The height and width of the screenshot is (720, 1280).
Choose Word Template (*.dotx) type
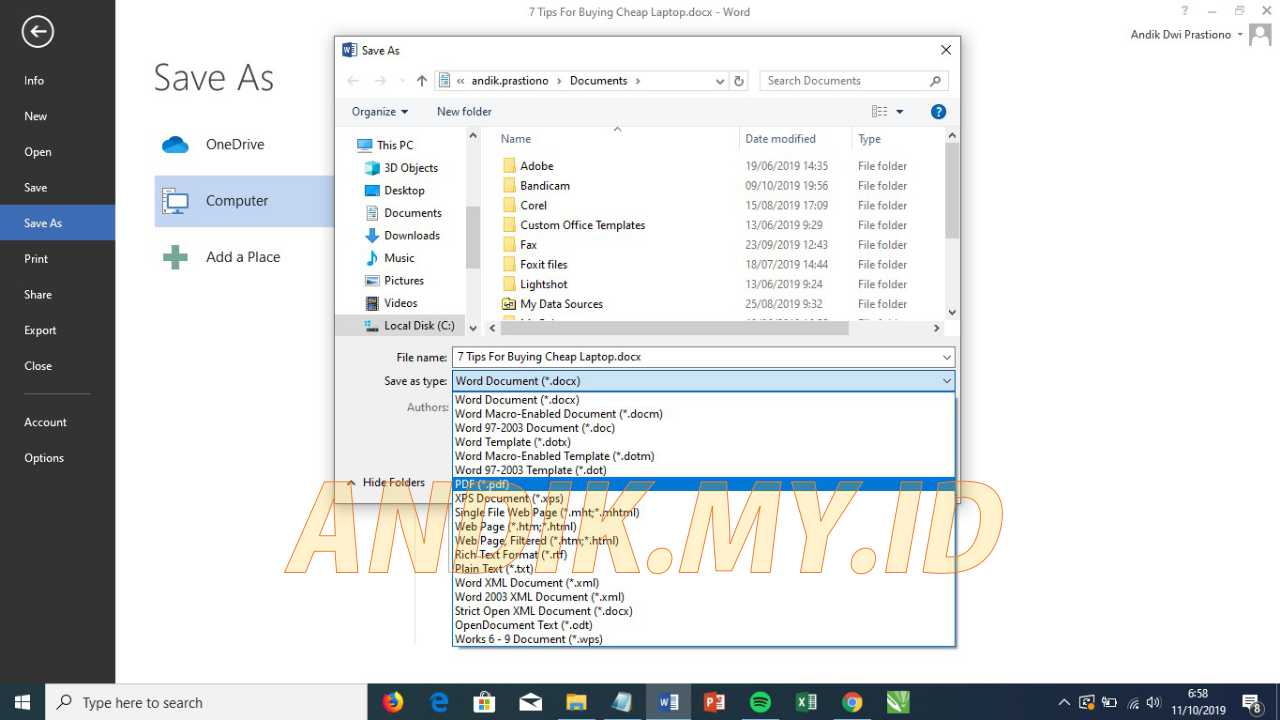tap(704, 442)
